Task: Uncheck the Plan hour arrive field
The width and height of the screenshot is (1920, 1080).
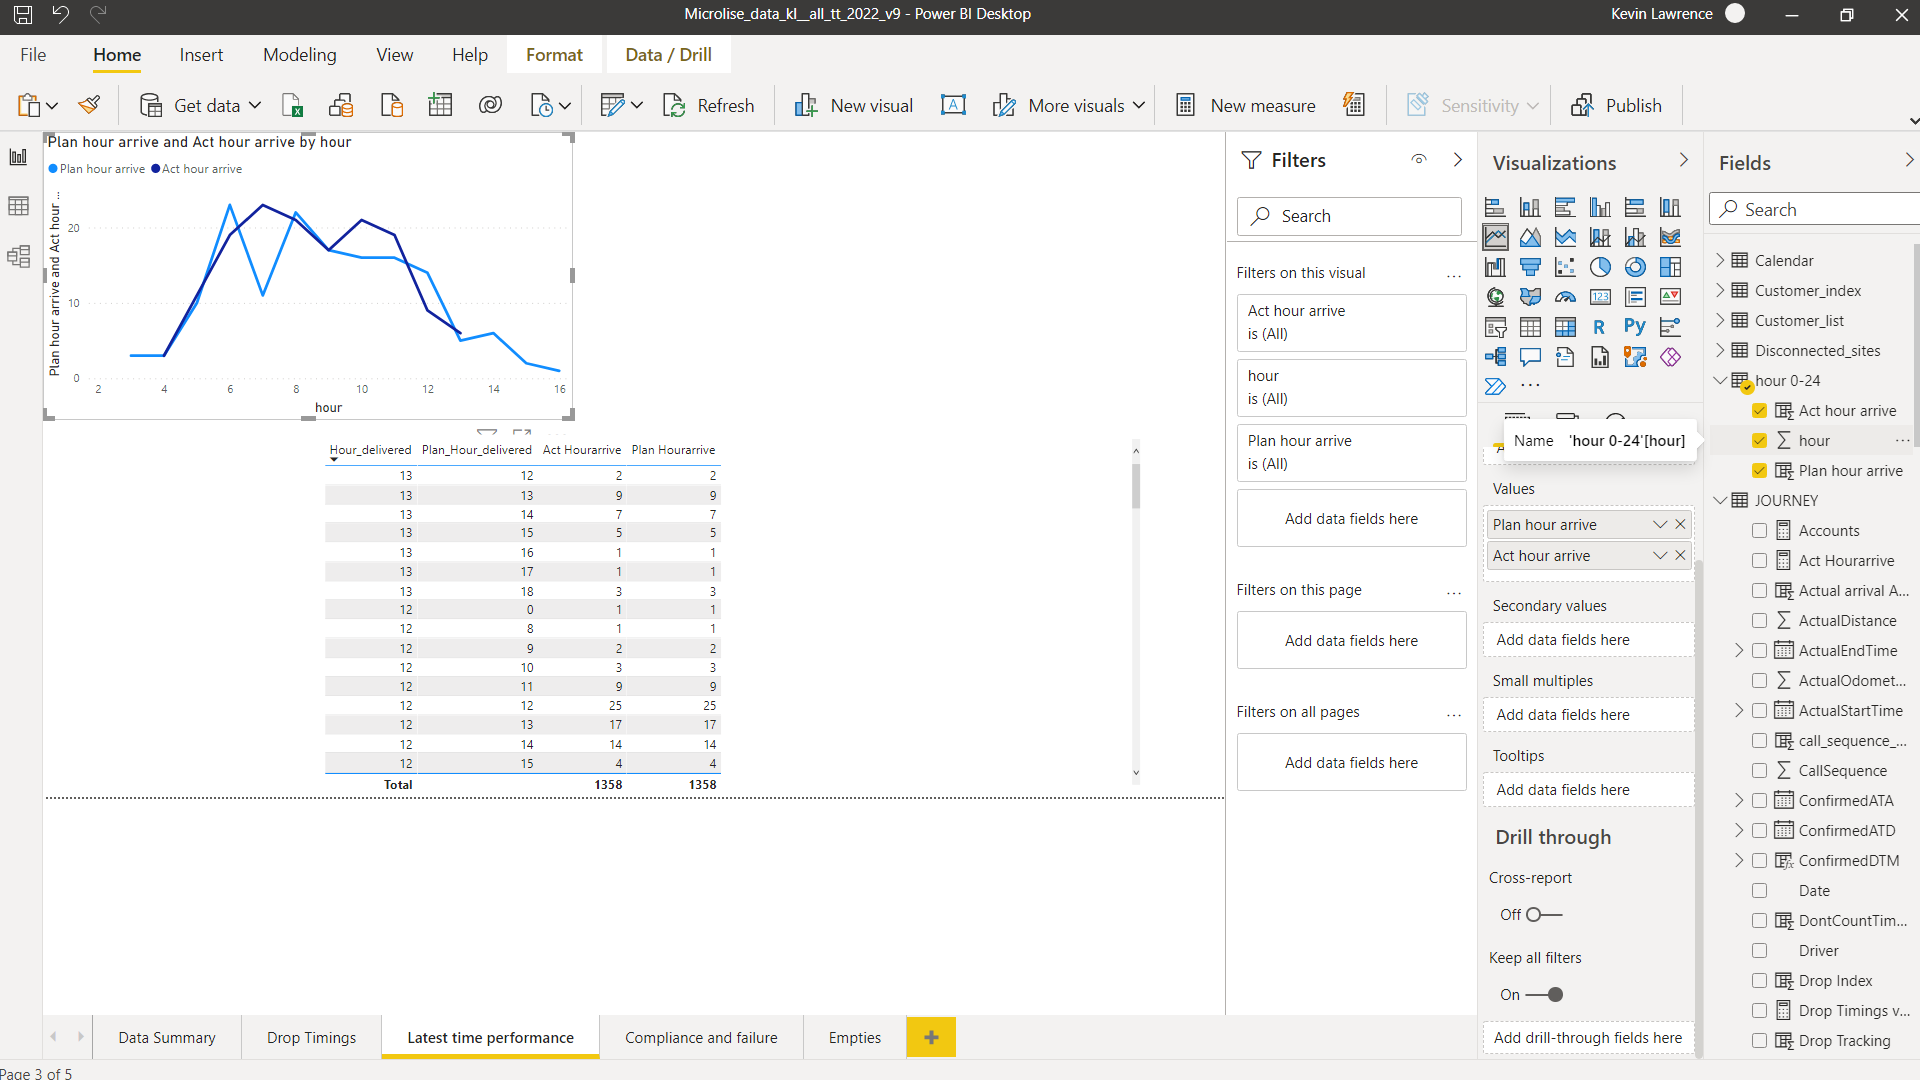Action: (x=1759, y=471)
